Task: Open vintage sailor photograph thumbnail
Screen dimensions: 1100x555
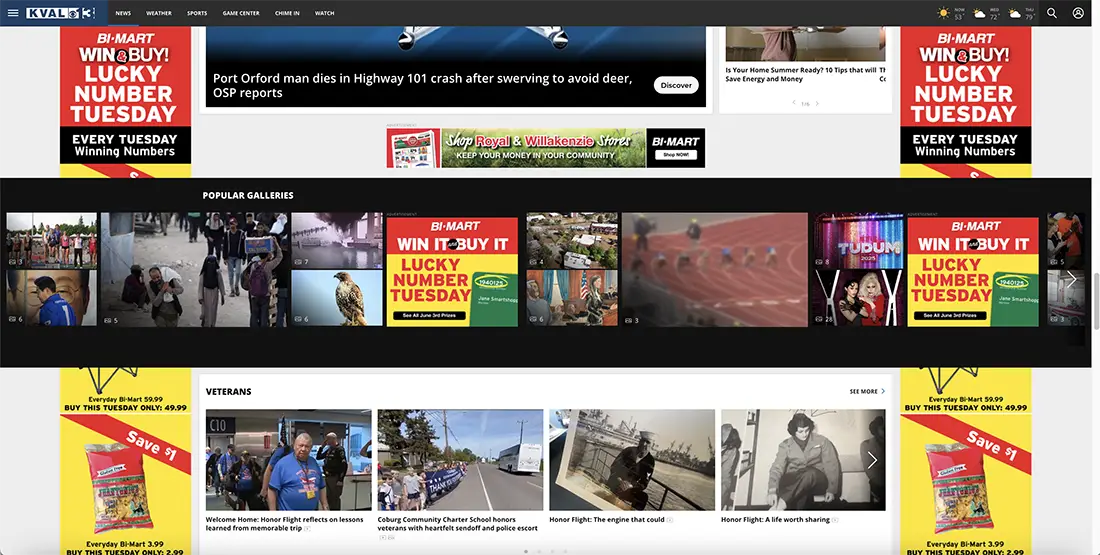Action: [632, 460]
